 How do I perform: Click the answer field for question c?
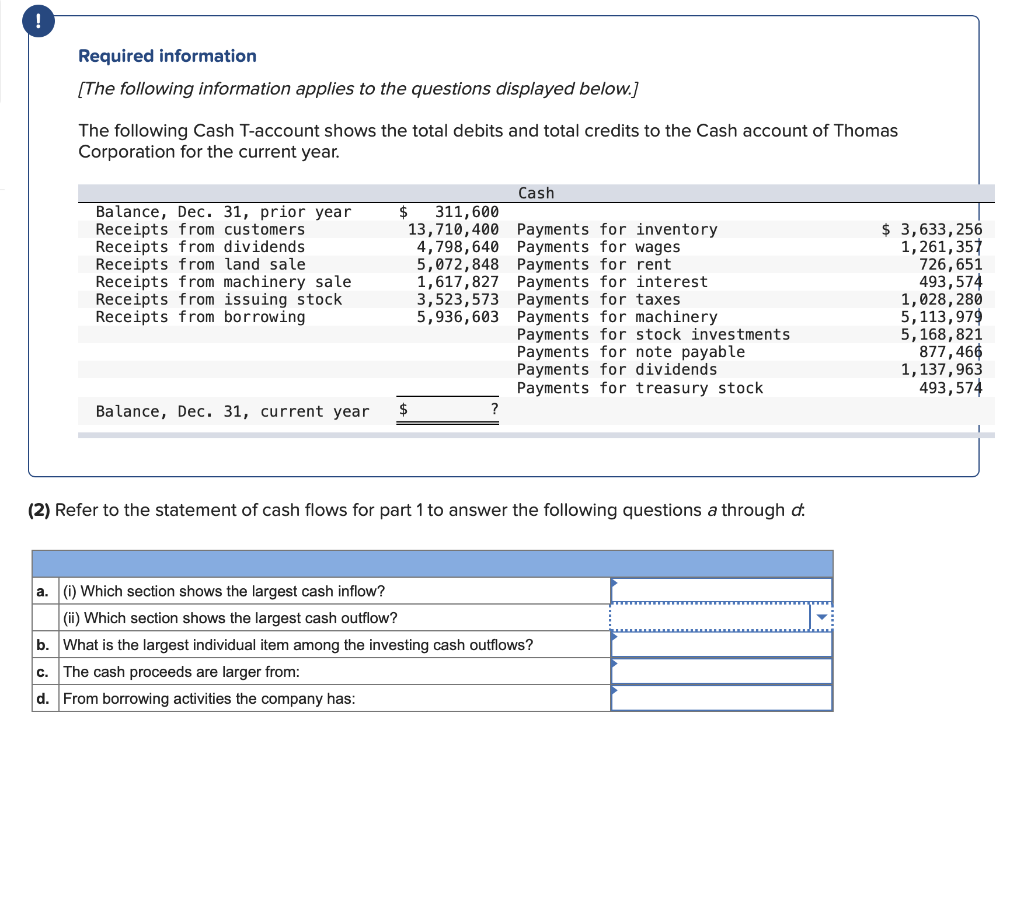point(723,671)
